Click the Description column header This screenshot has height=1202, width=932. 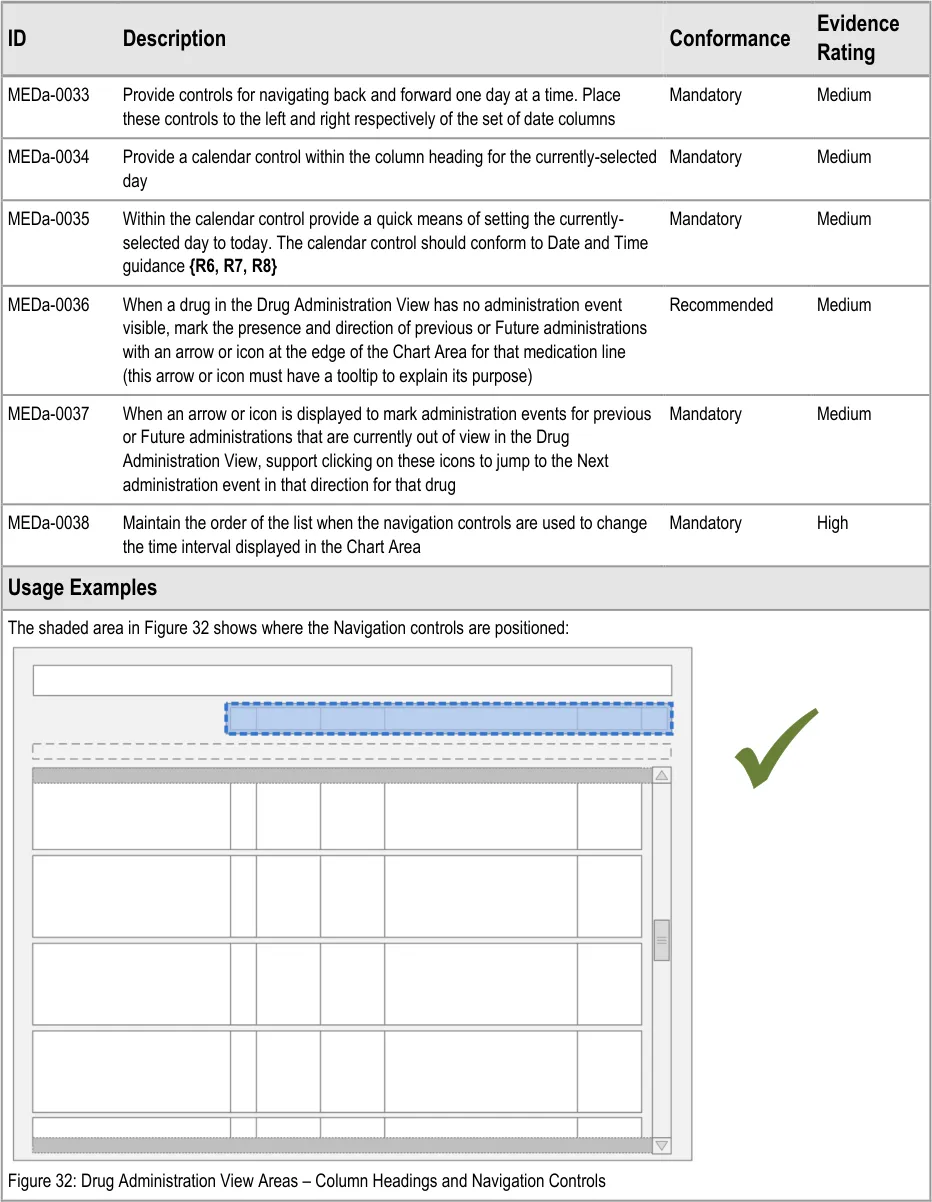coord(174,39)
